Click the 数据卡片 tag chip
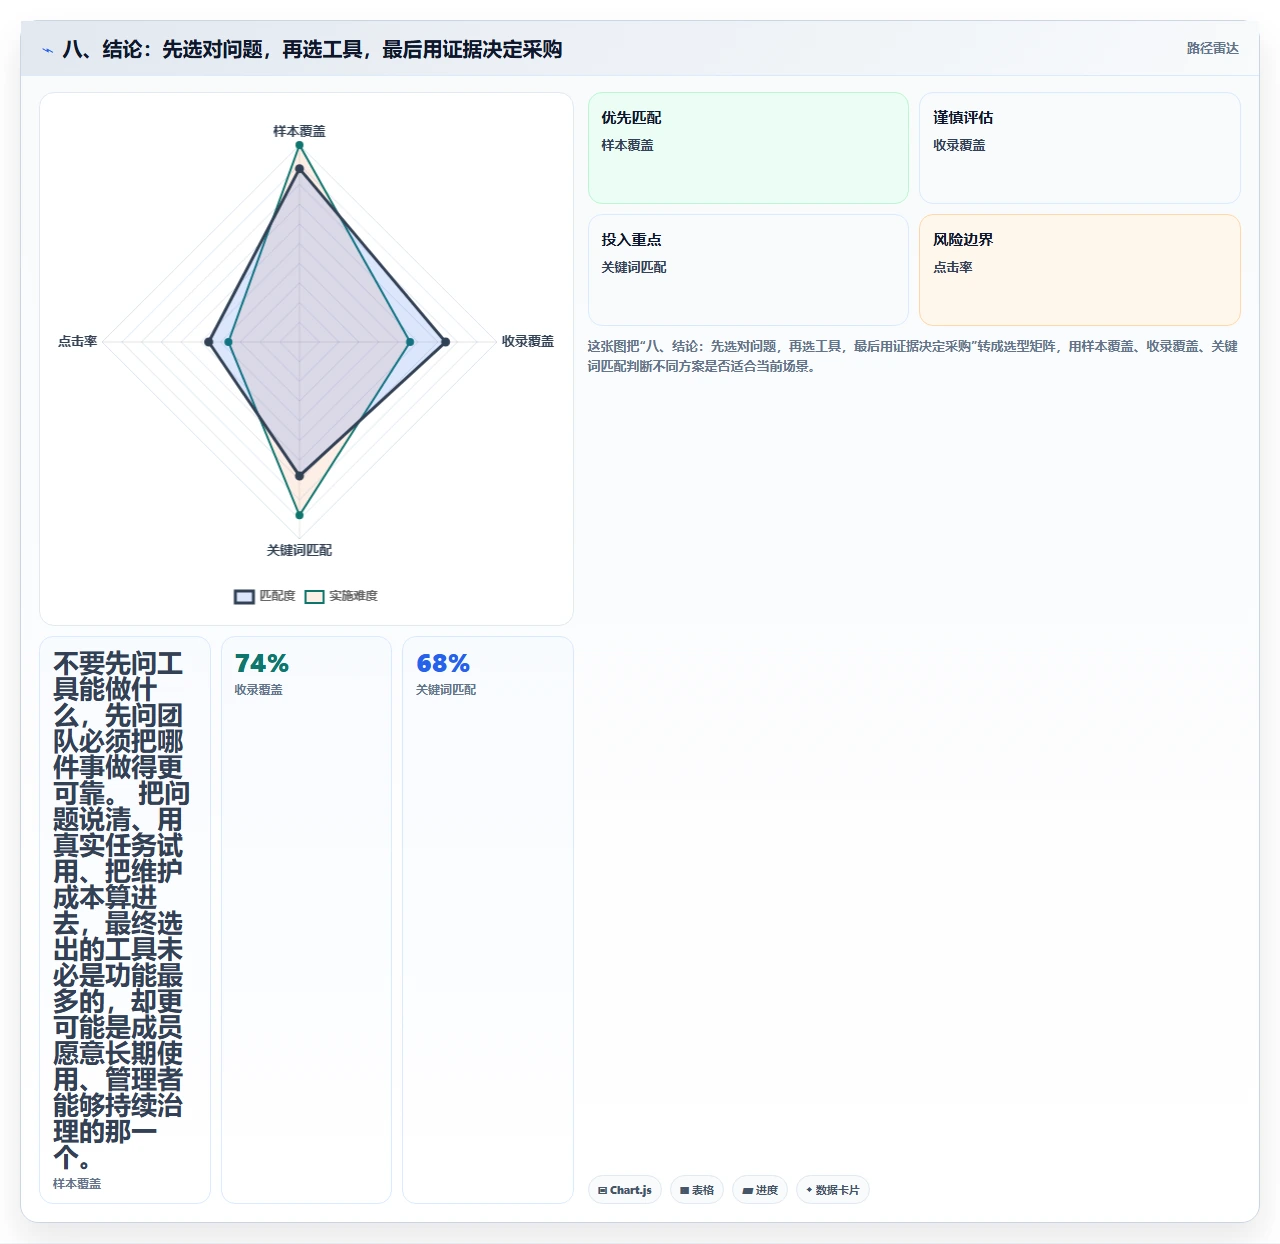Viewport: 1280px width, 1244px height. pyautogui.click(x=833, y=1190)
